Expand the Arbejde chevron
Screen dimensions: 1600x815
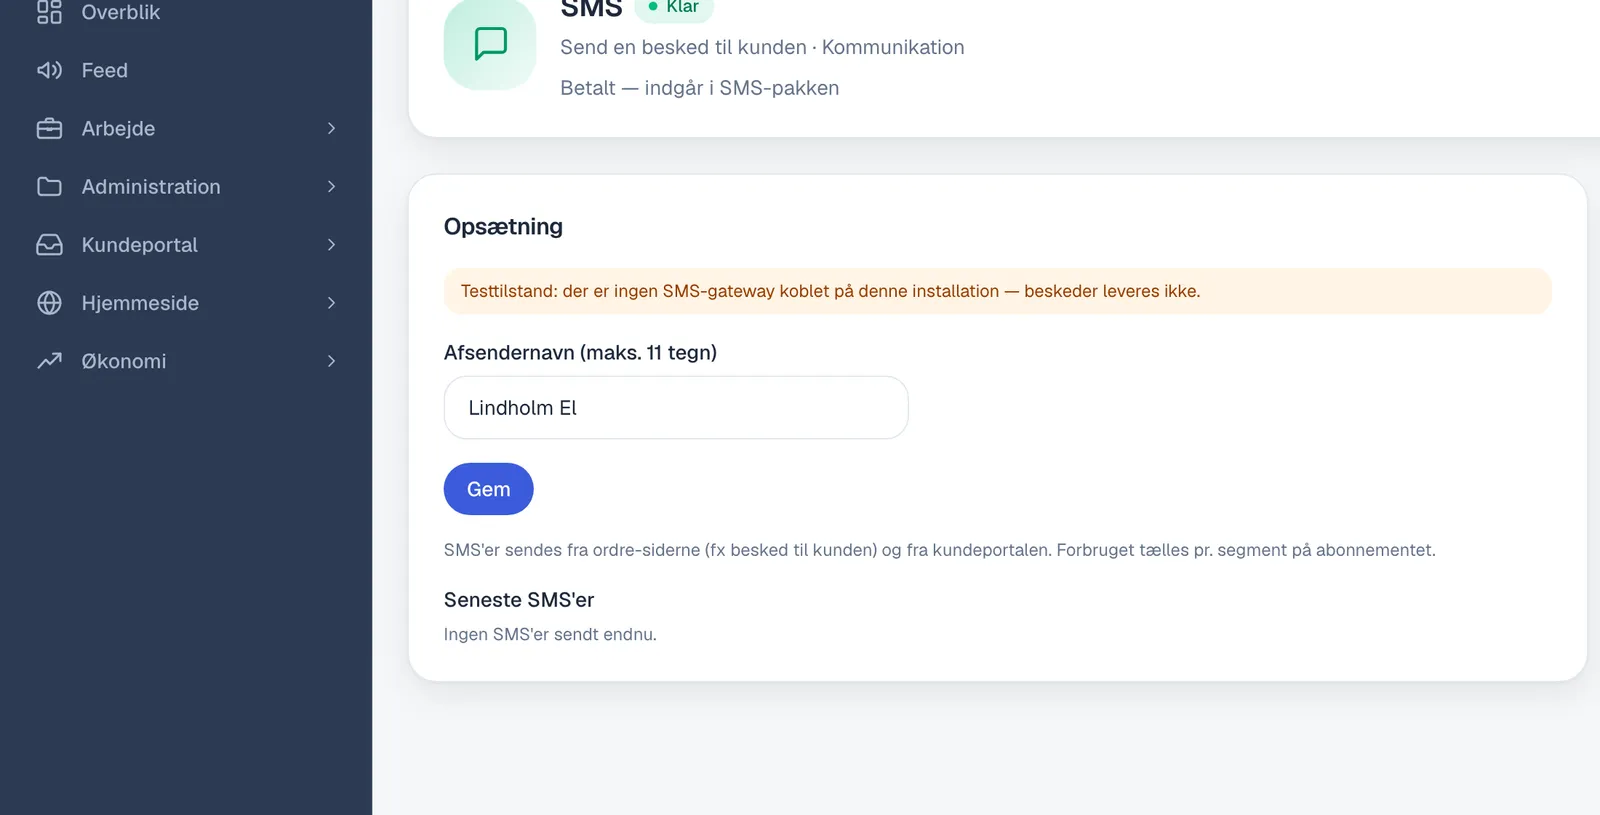tap(331, 128)
